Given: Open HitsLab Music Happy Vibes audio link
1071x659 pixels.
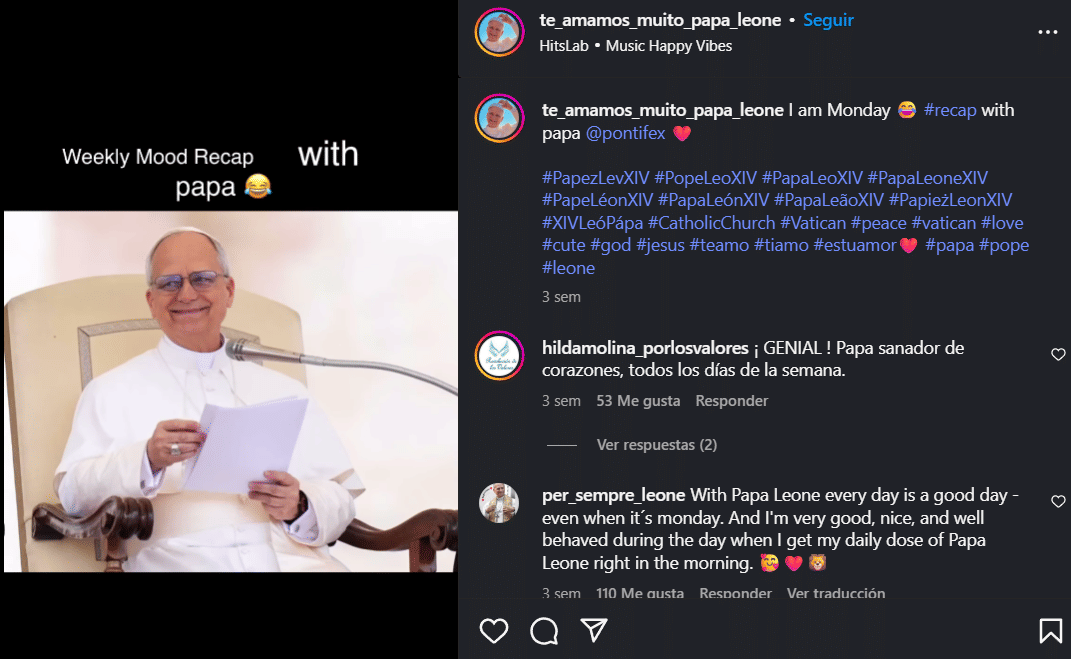Looking at the screenshot, I should [635, 46].
